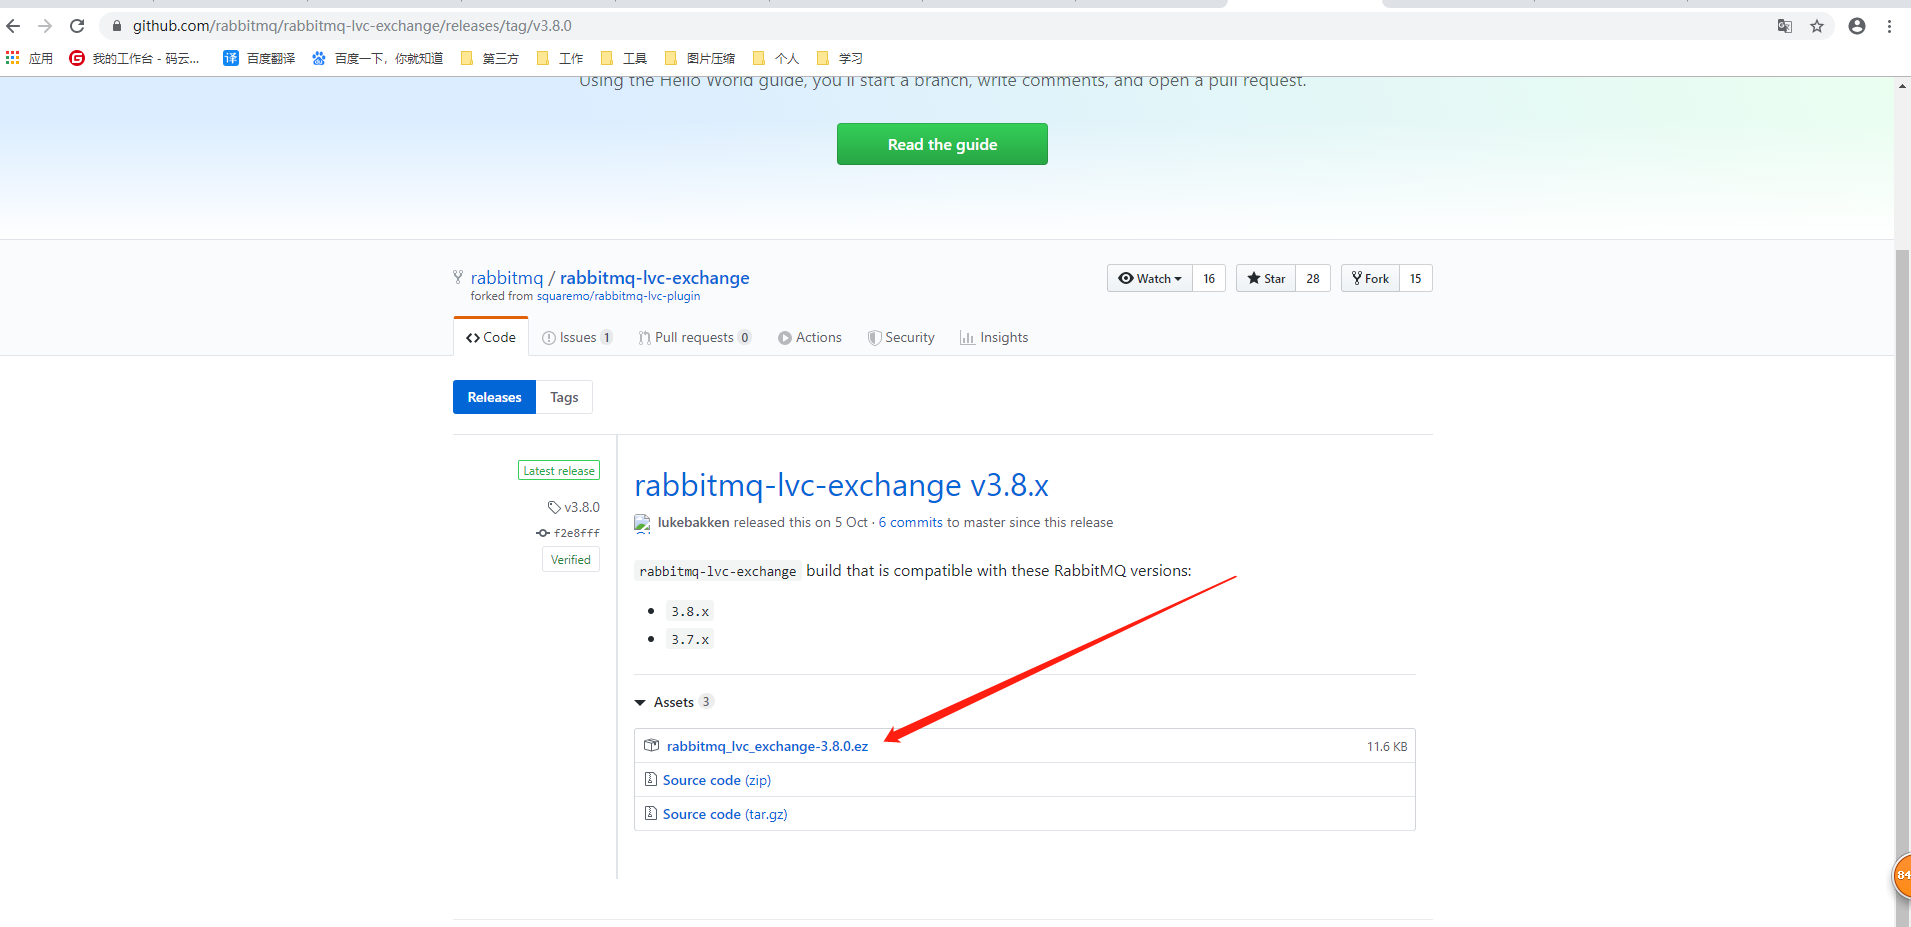The width and height of the screenshot is (1911, 927).
Task: Switch to the Issues tab
Action: coord(577,337)
